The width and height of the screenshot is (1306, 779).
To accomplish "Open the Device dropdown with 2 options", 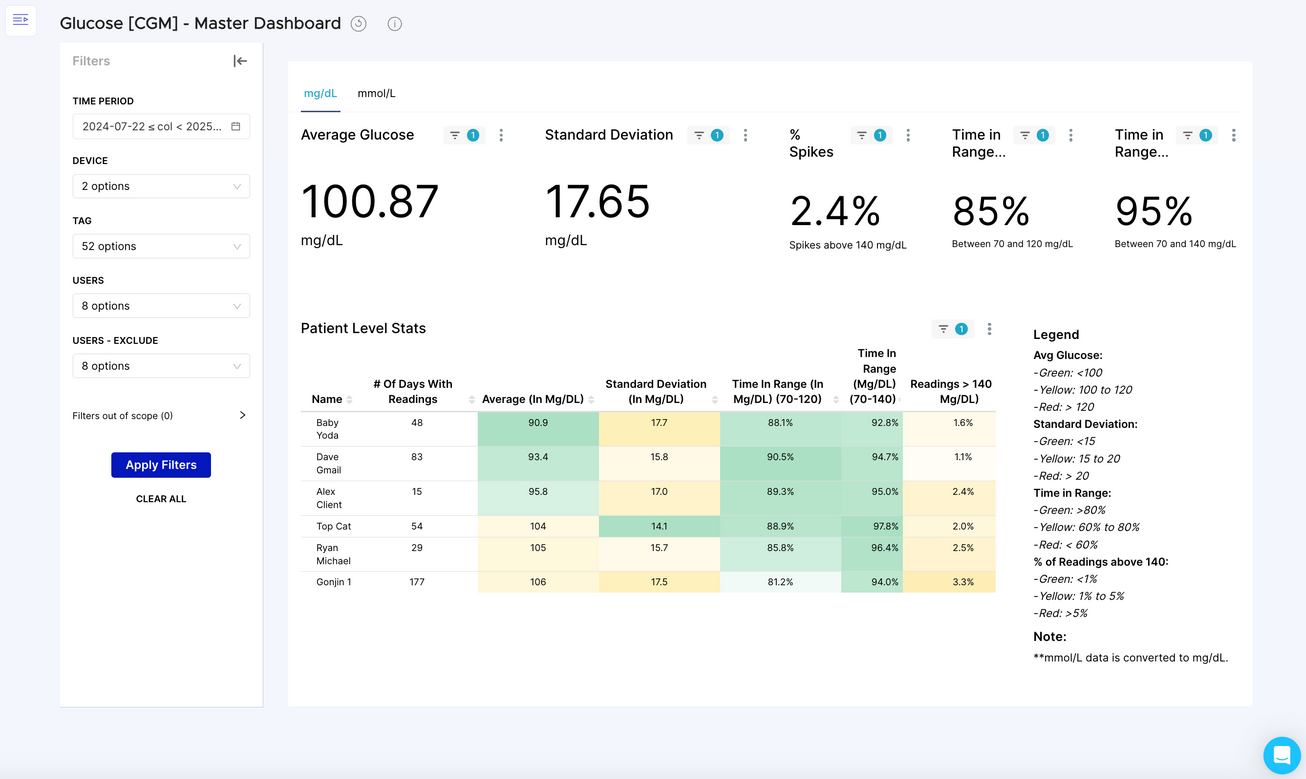I will tap(161, 186).
